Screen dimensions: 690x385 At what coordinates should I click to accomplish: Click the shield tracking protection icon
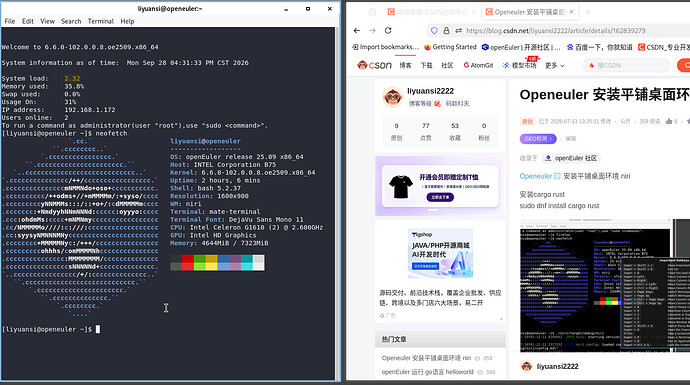click(434, 30)
